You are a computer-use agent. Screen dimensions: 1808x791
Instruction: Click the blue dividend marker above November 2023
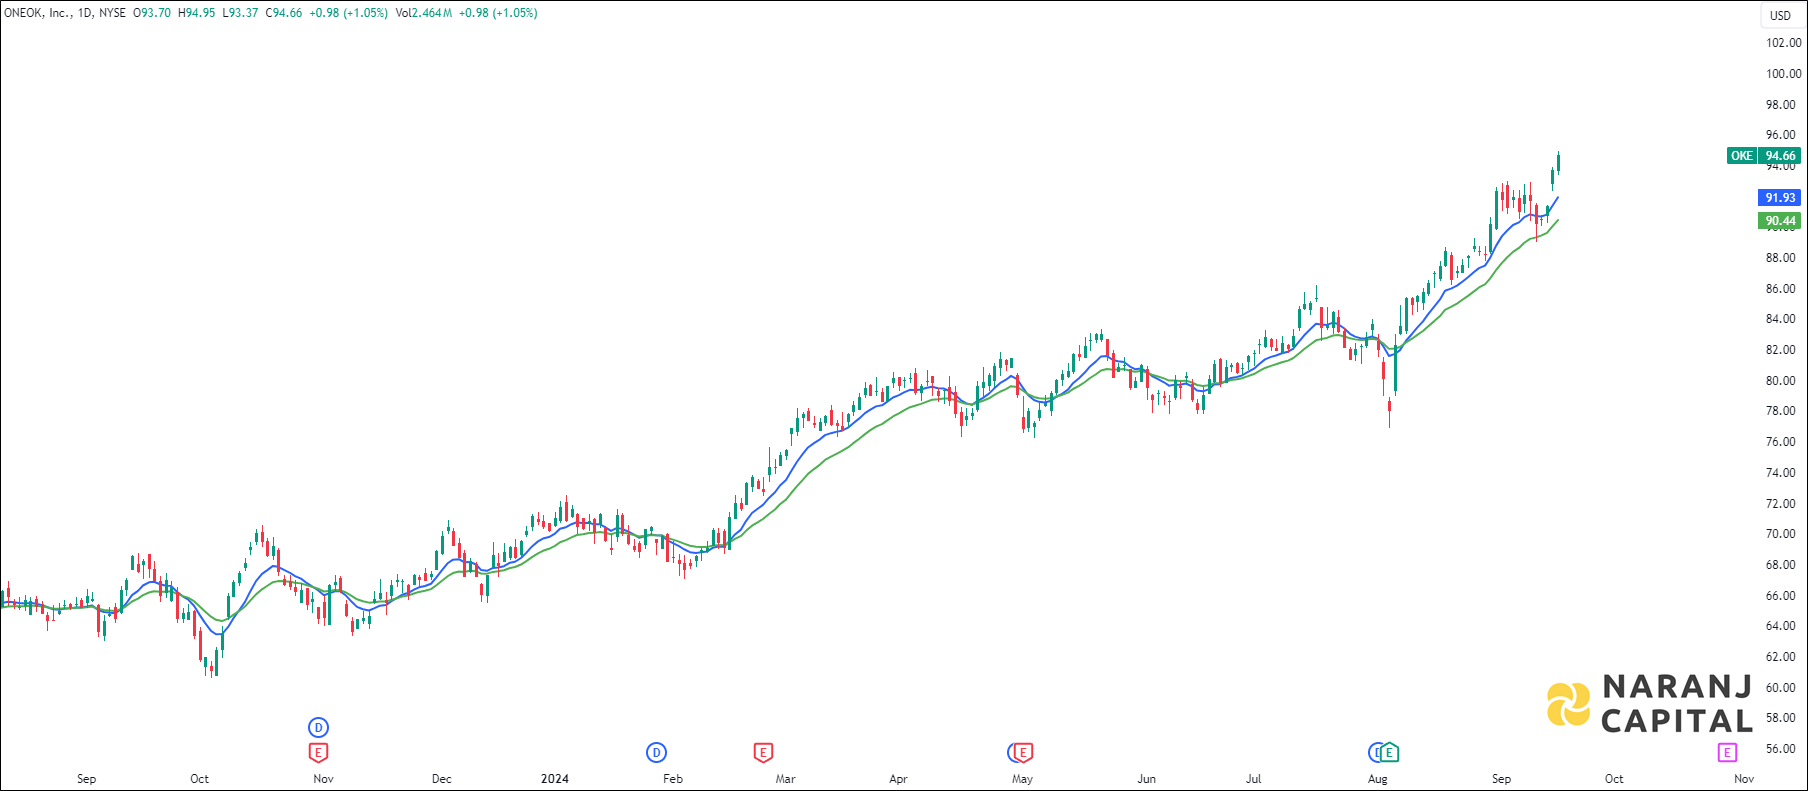point(318,727)
